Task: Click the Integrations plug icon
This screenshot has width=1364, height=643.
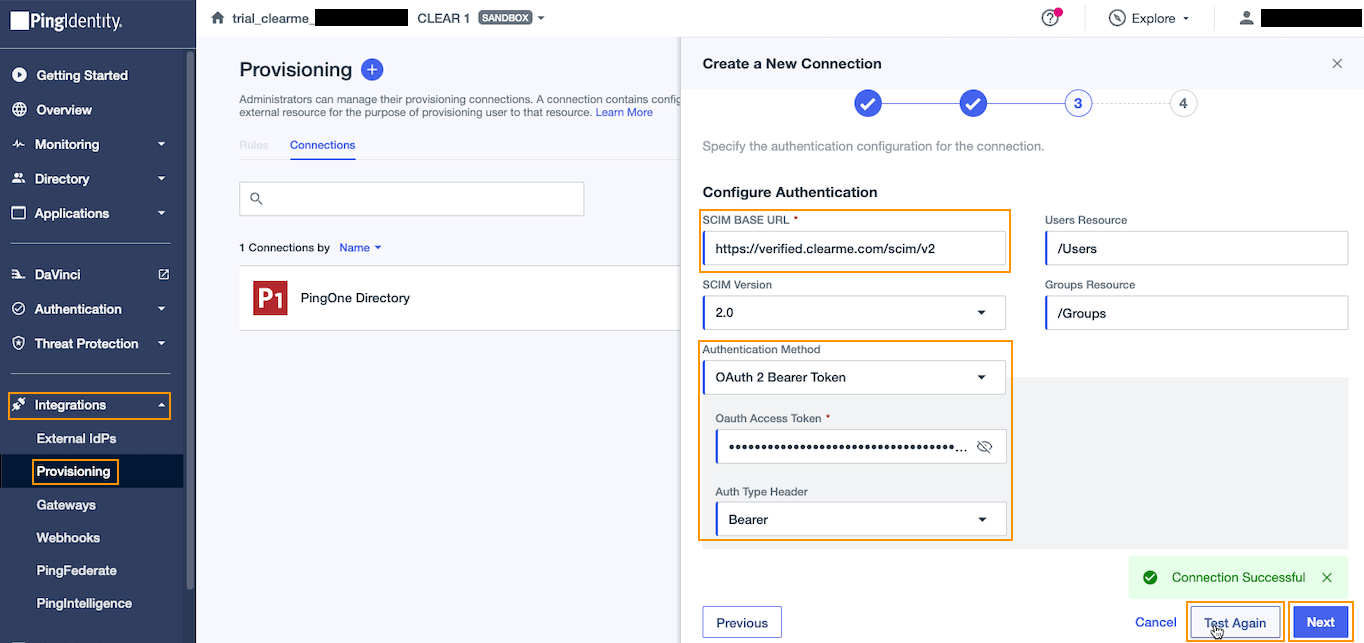Action: pyautogui.click(x=18, y=405)
